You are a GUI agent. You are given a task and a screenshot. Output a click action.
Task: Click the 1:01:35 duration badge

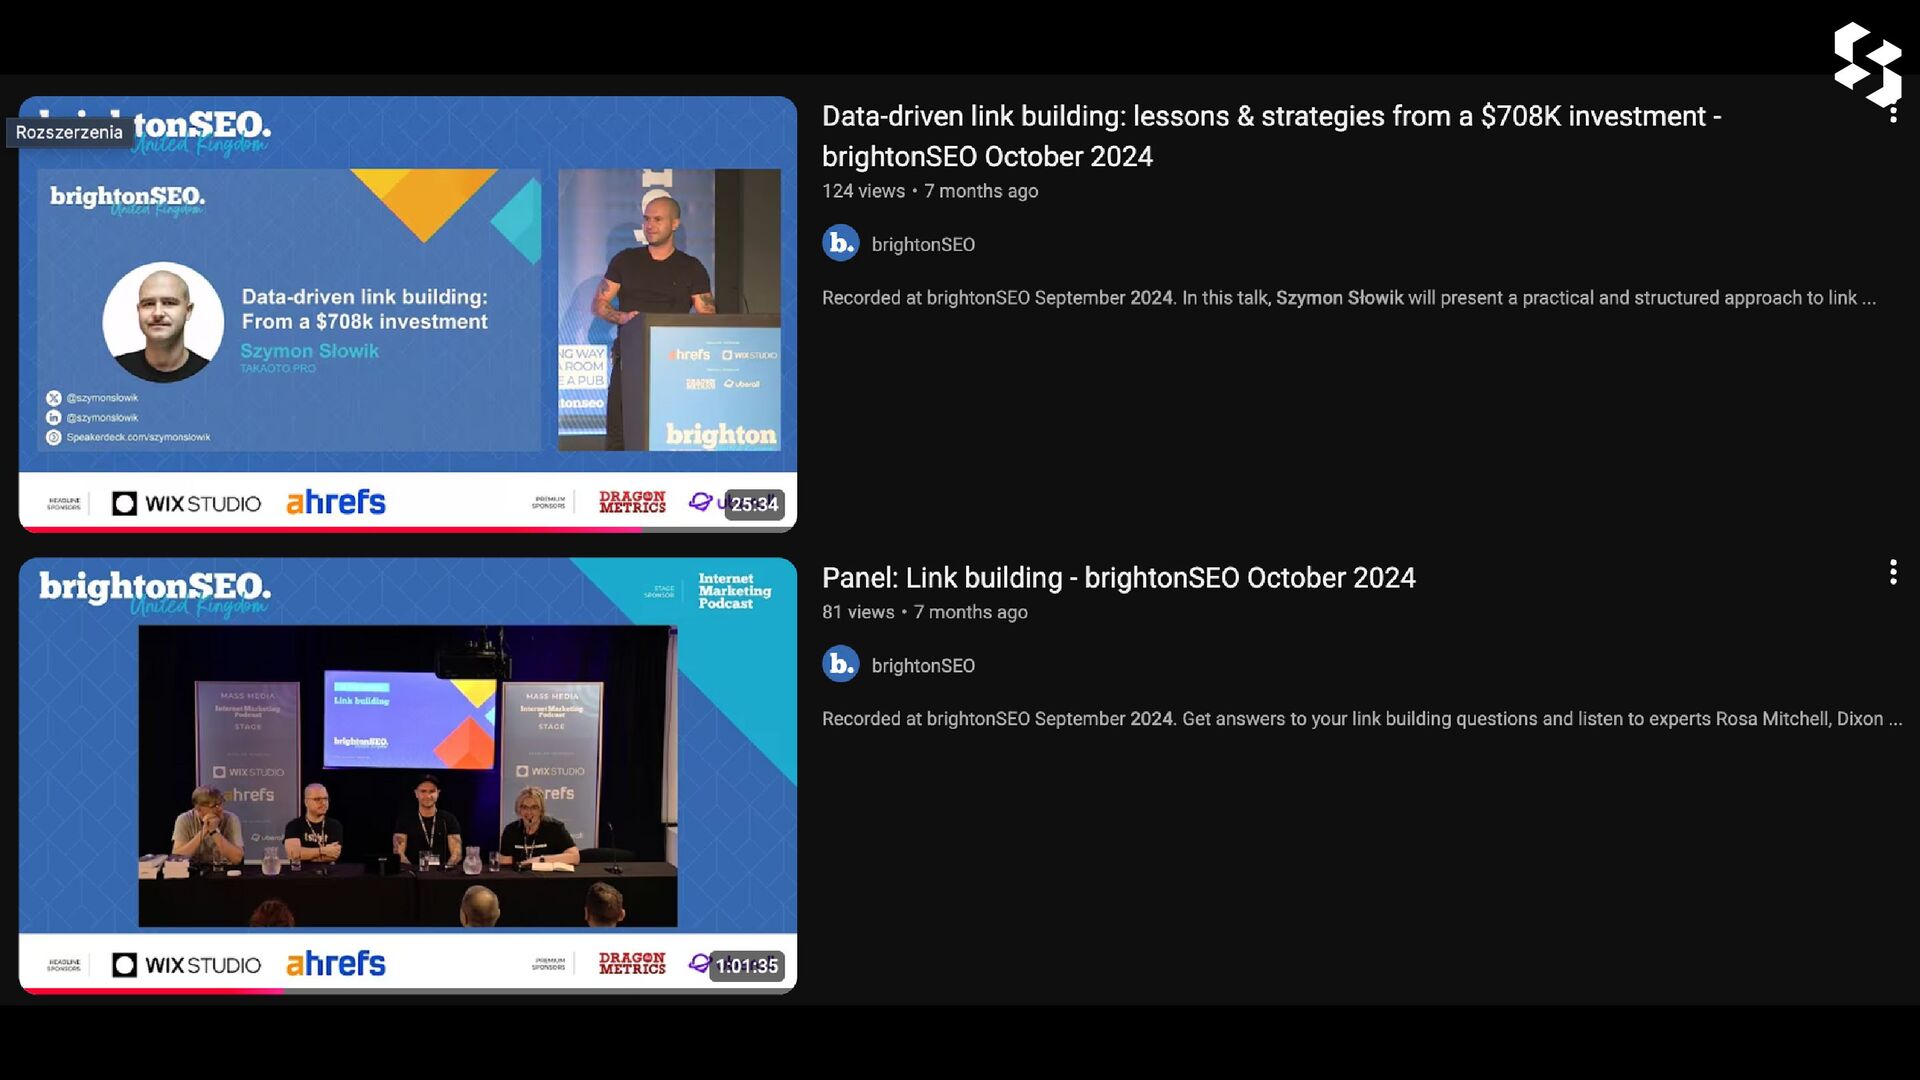[x=746, y=965]
